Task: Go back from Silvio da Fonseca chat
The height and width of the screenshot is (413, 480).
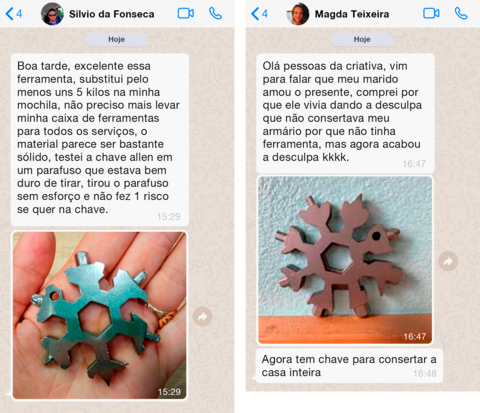Action: pos(14,14)
